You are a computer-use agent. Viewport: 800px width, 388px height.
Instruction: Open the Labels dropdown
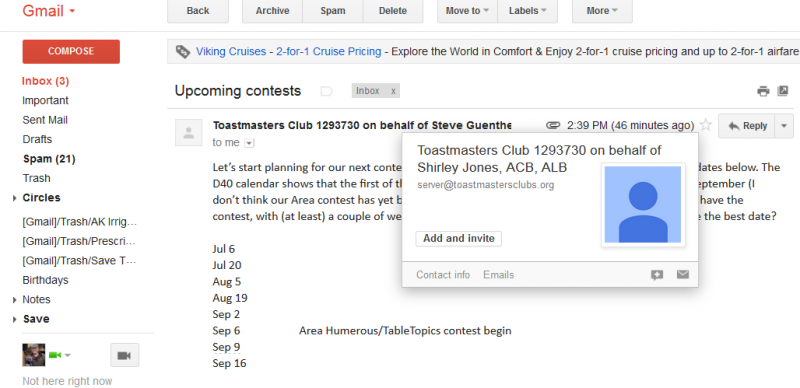(528, 11)
